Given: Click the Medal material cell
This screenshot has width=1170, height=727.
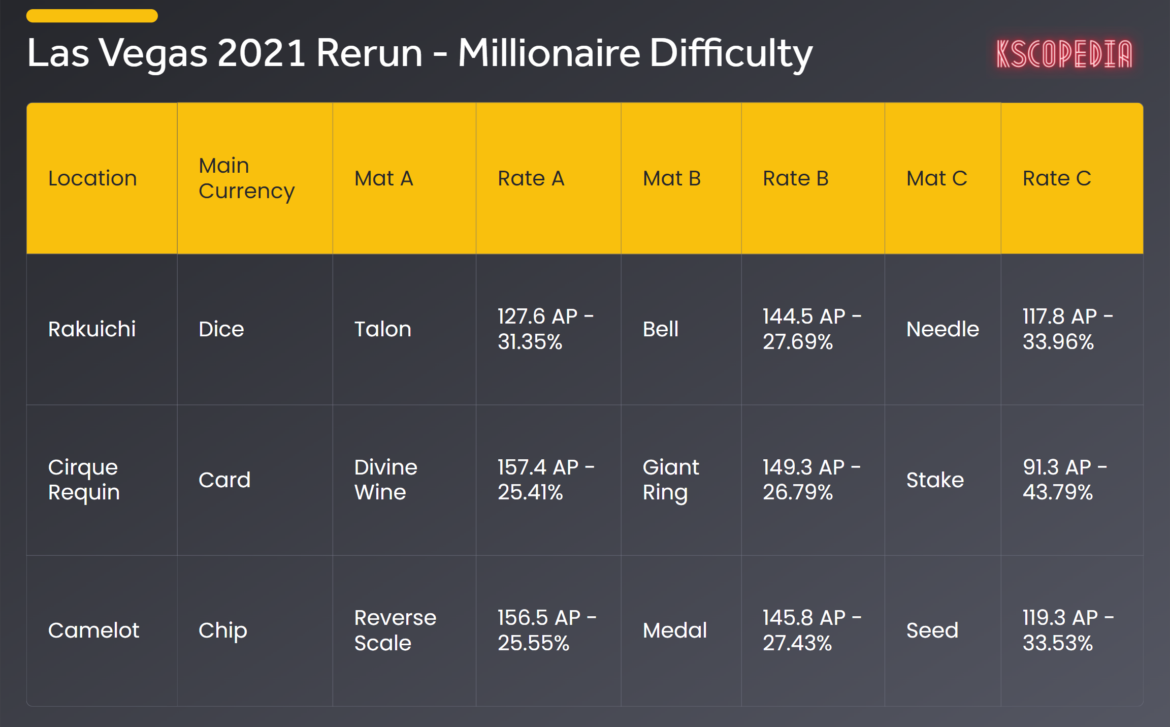Looking at the screenshot, I should pyautogui.click(x=675, y=631).
